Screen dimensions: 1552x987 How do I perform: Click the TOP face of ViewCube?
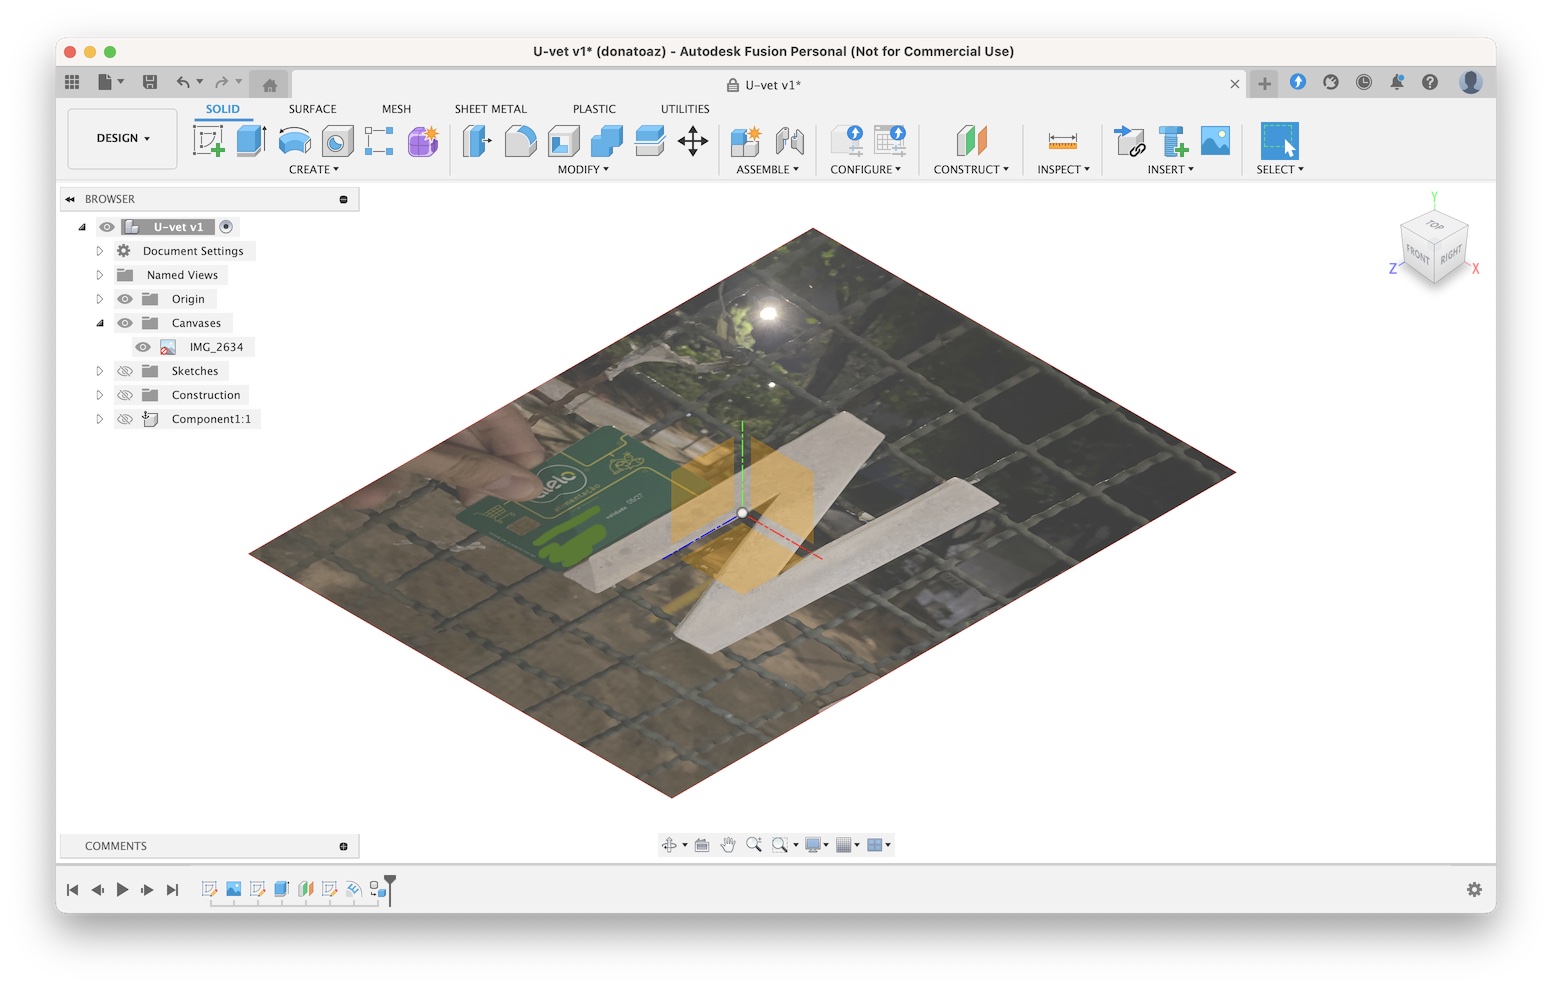1435,225
